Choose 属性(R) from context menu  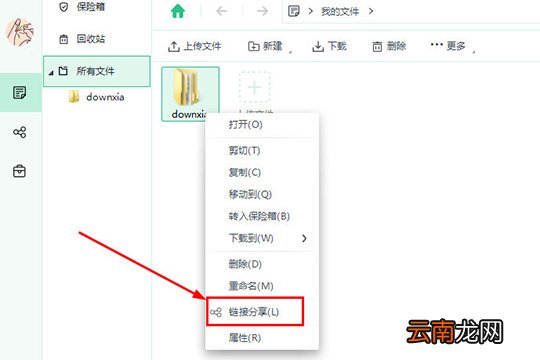[x=262, y=338]
